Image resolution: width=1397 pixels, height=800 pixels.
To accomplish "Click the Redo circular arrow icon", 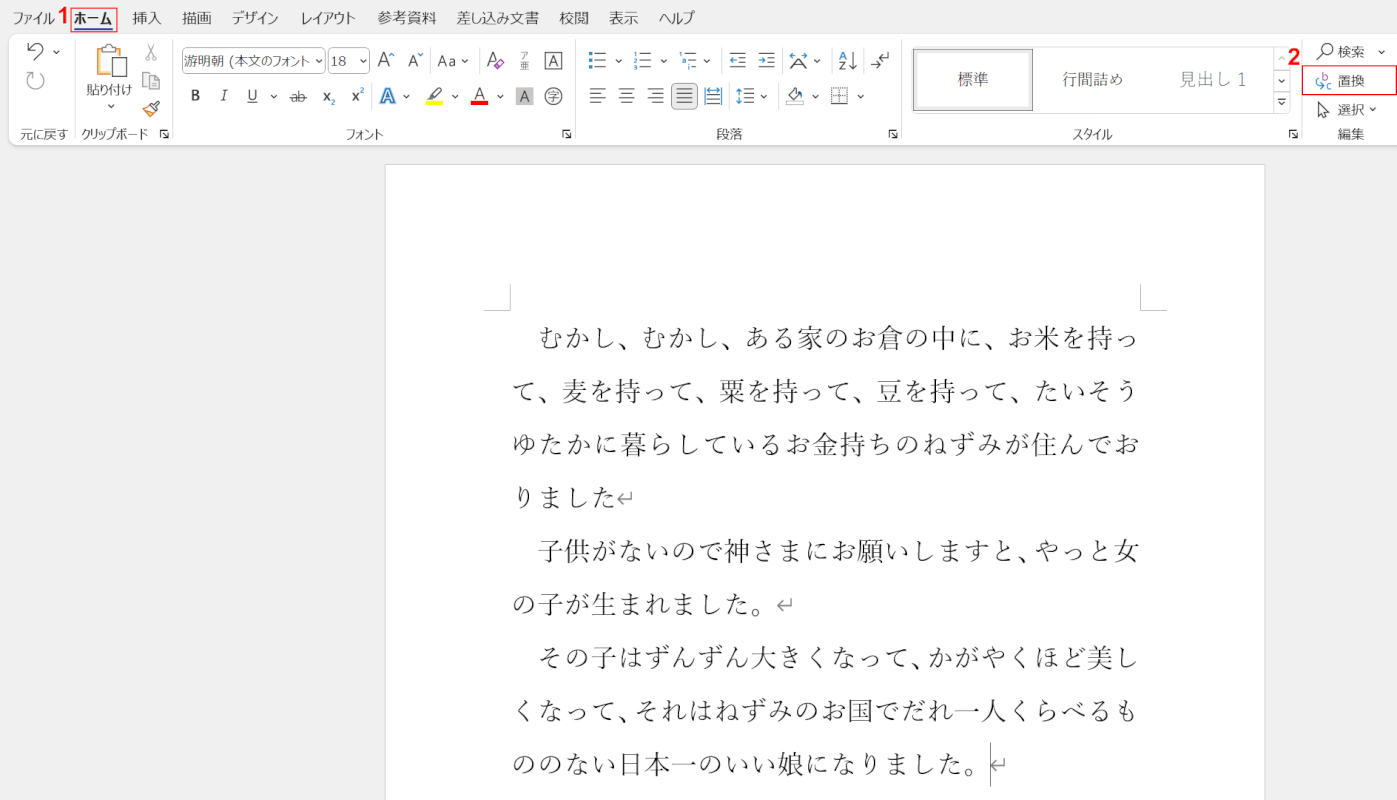I will click(35, 81).
